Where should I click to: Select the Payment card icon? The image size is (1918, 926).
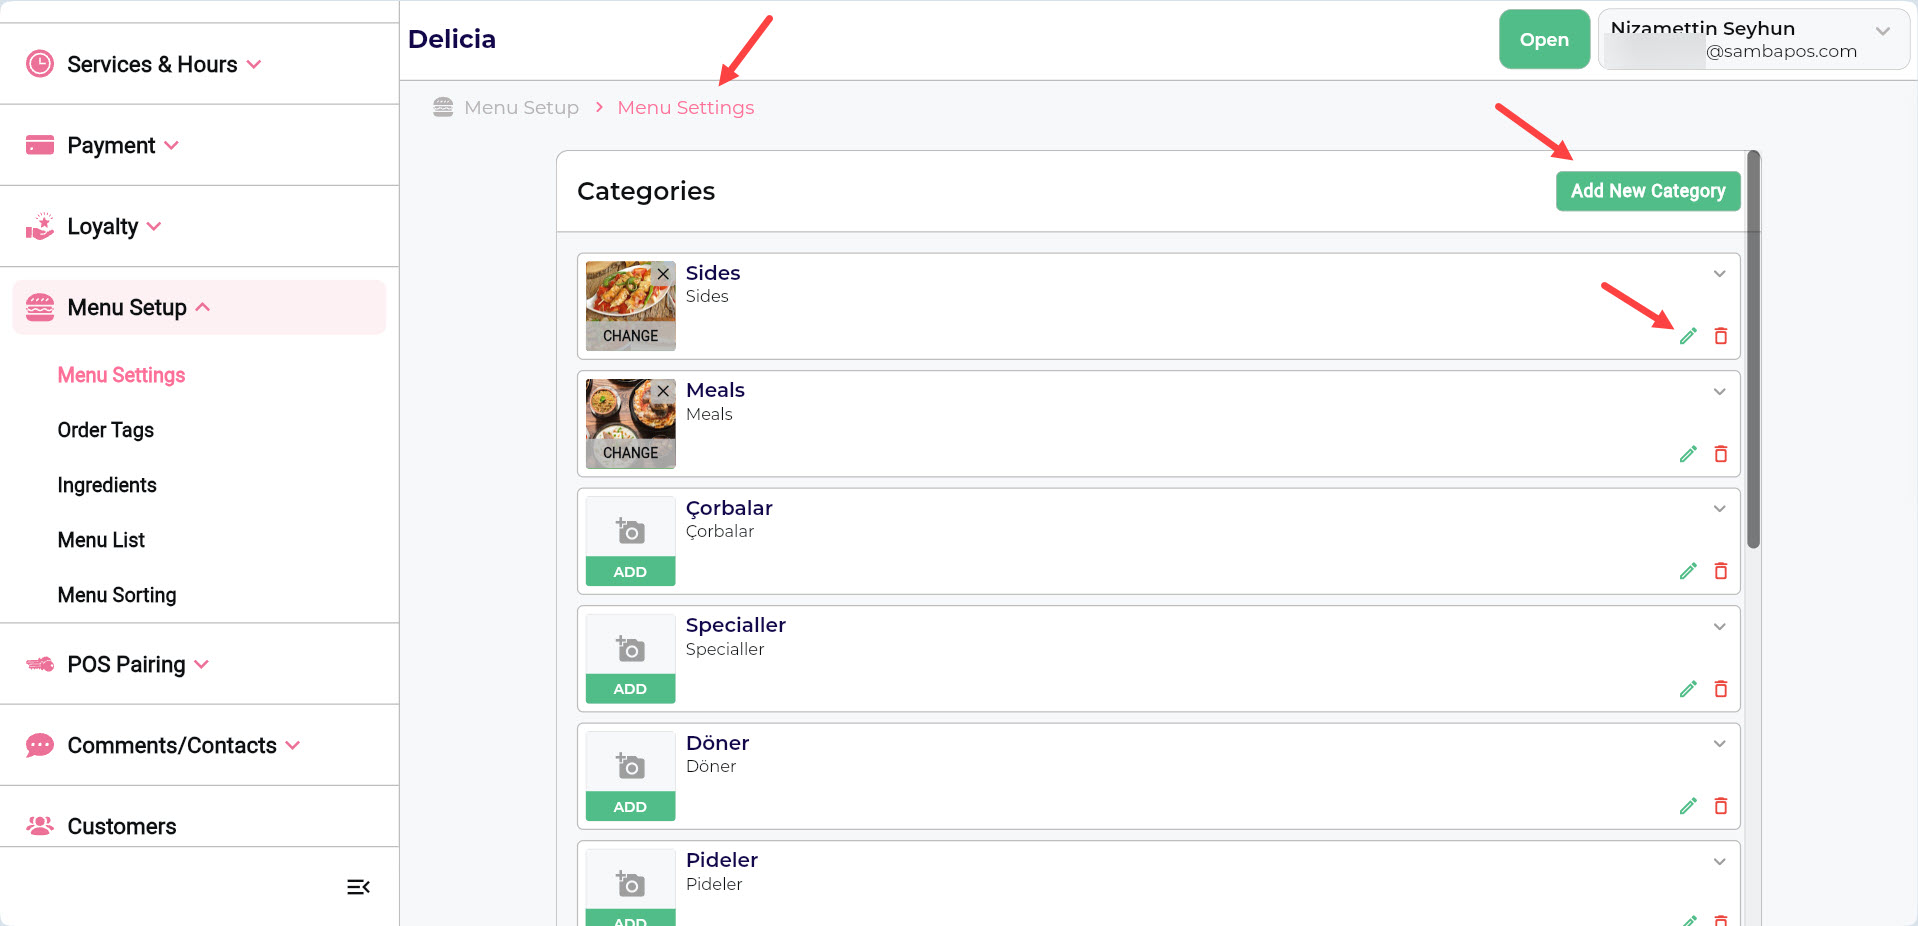(x=39, y=145)
